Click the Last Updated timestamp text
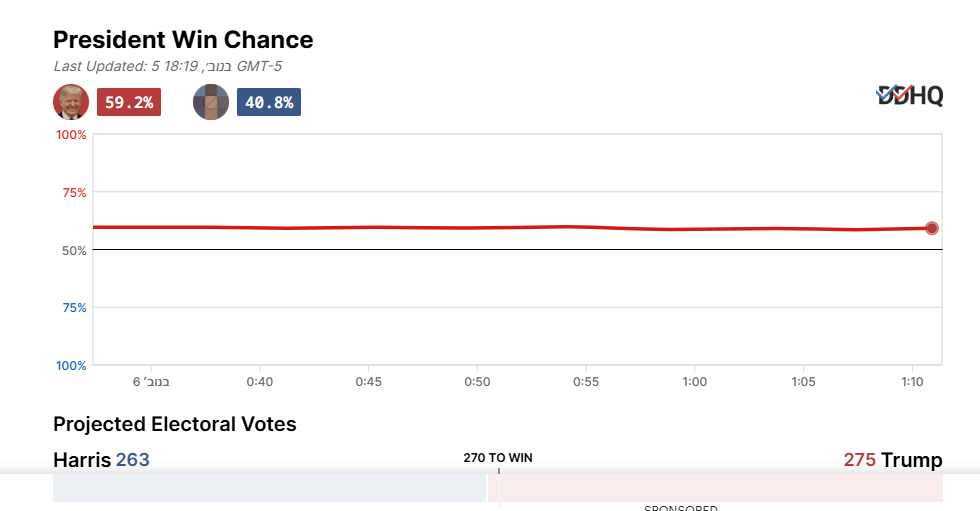 [x=168, y=66]
